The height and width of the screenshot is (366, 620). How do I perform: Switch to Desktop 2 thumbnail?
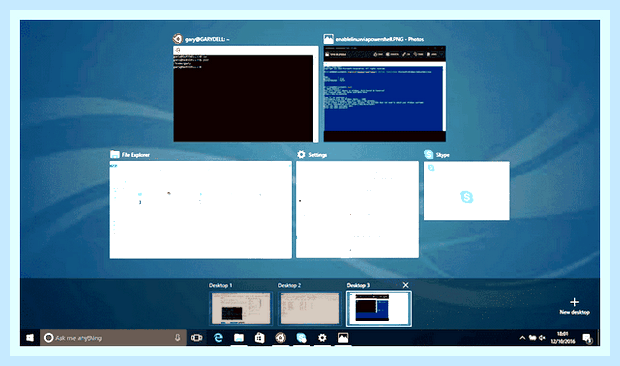coord(310,309)
